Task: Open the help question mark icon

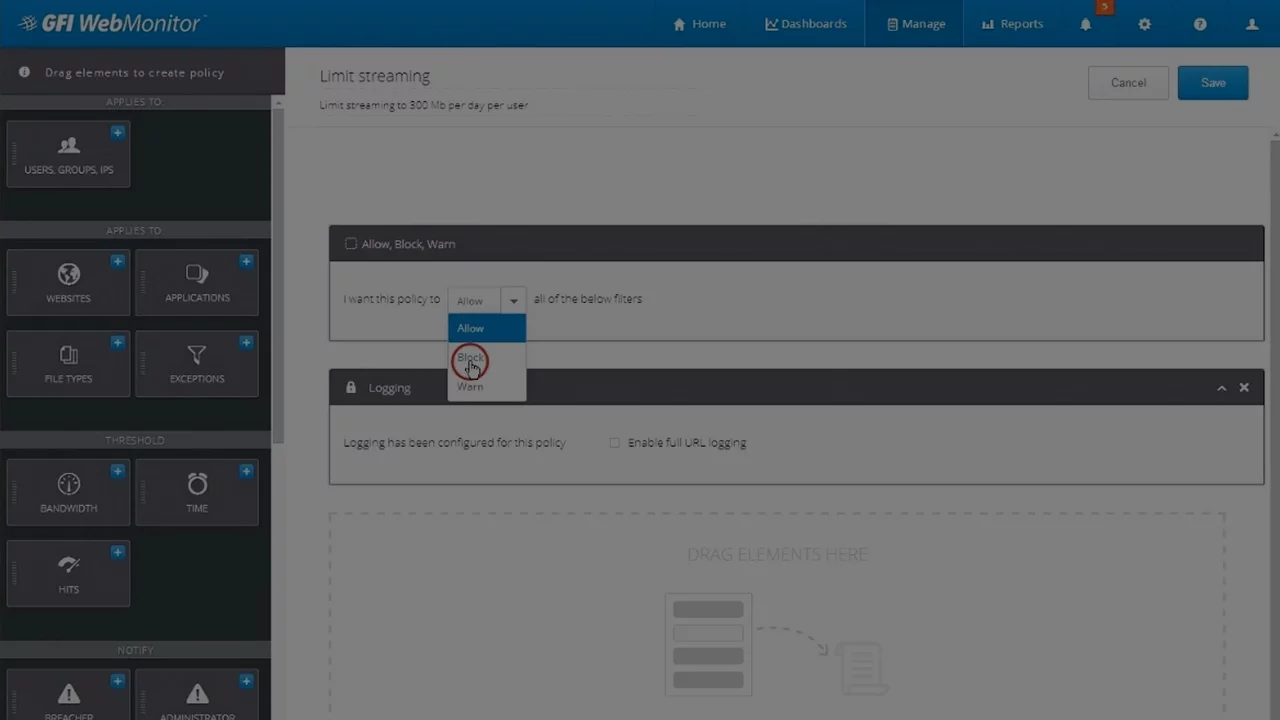Action: pyautogui.click(x=1199, y=24)
